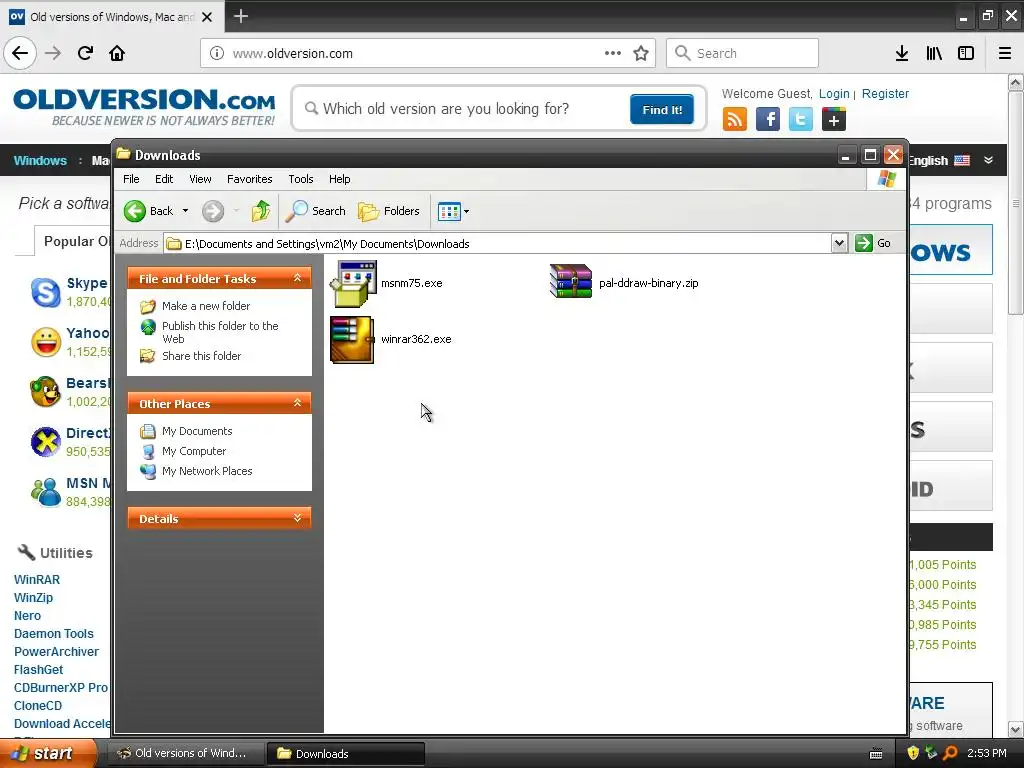Image resolution: width=1024 pixels, height=768 pixels.
Task: Toggle the Folders pane
Action: point(389,211)
